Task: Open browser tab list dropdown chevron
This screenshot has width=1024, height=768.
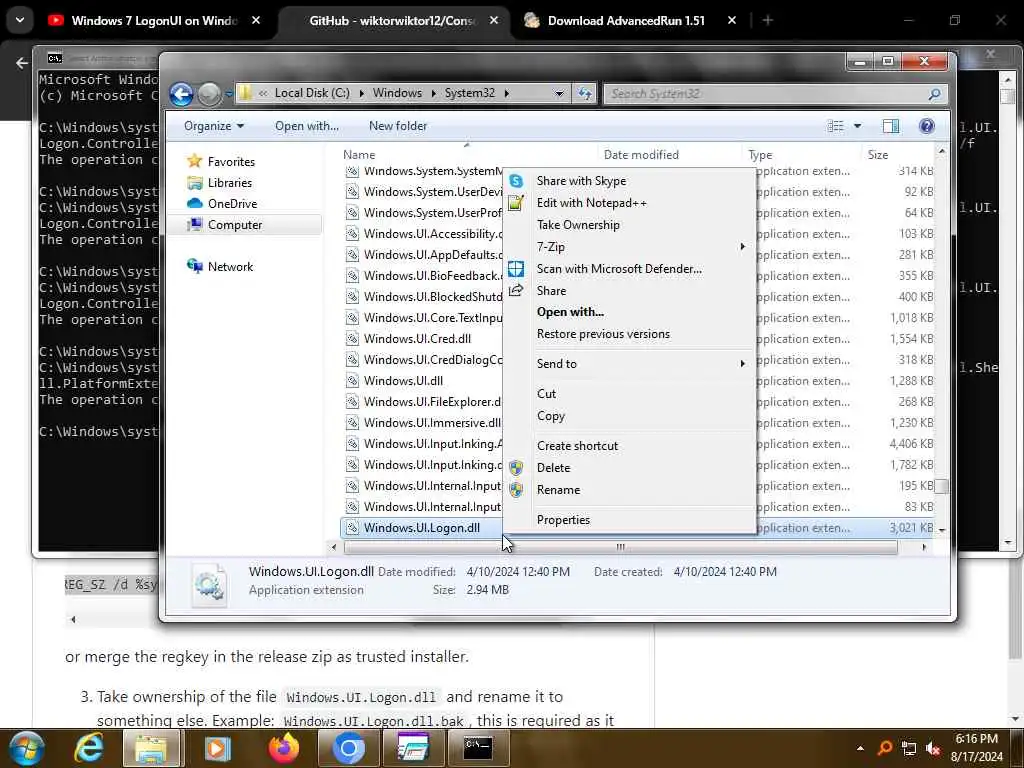Action: tap(20, 20)
